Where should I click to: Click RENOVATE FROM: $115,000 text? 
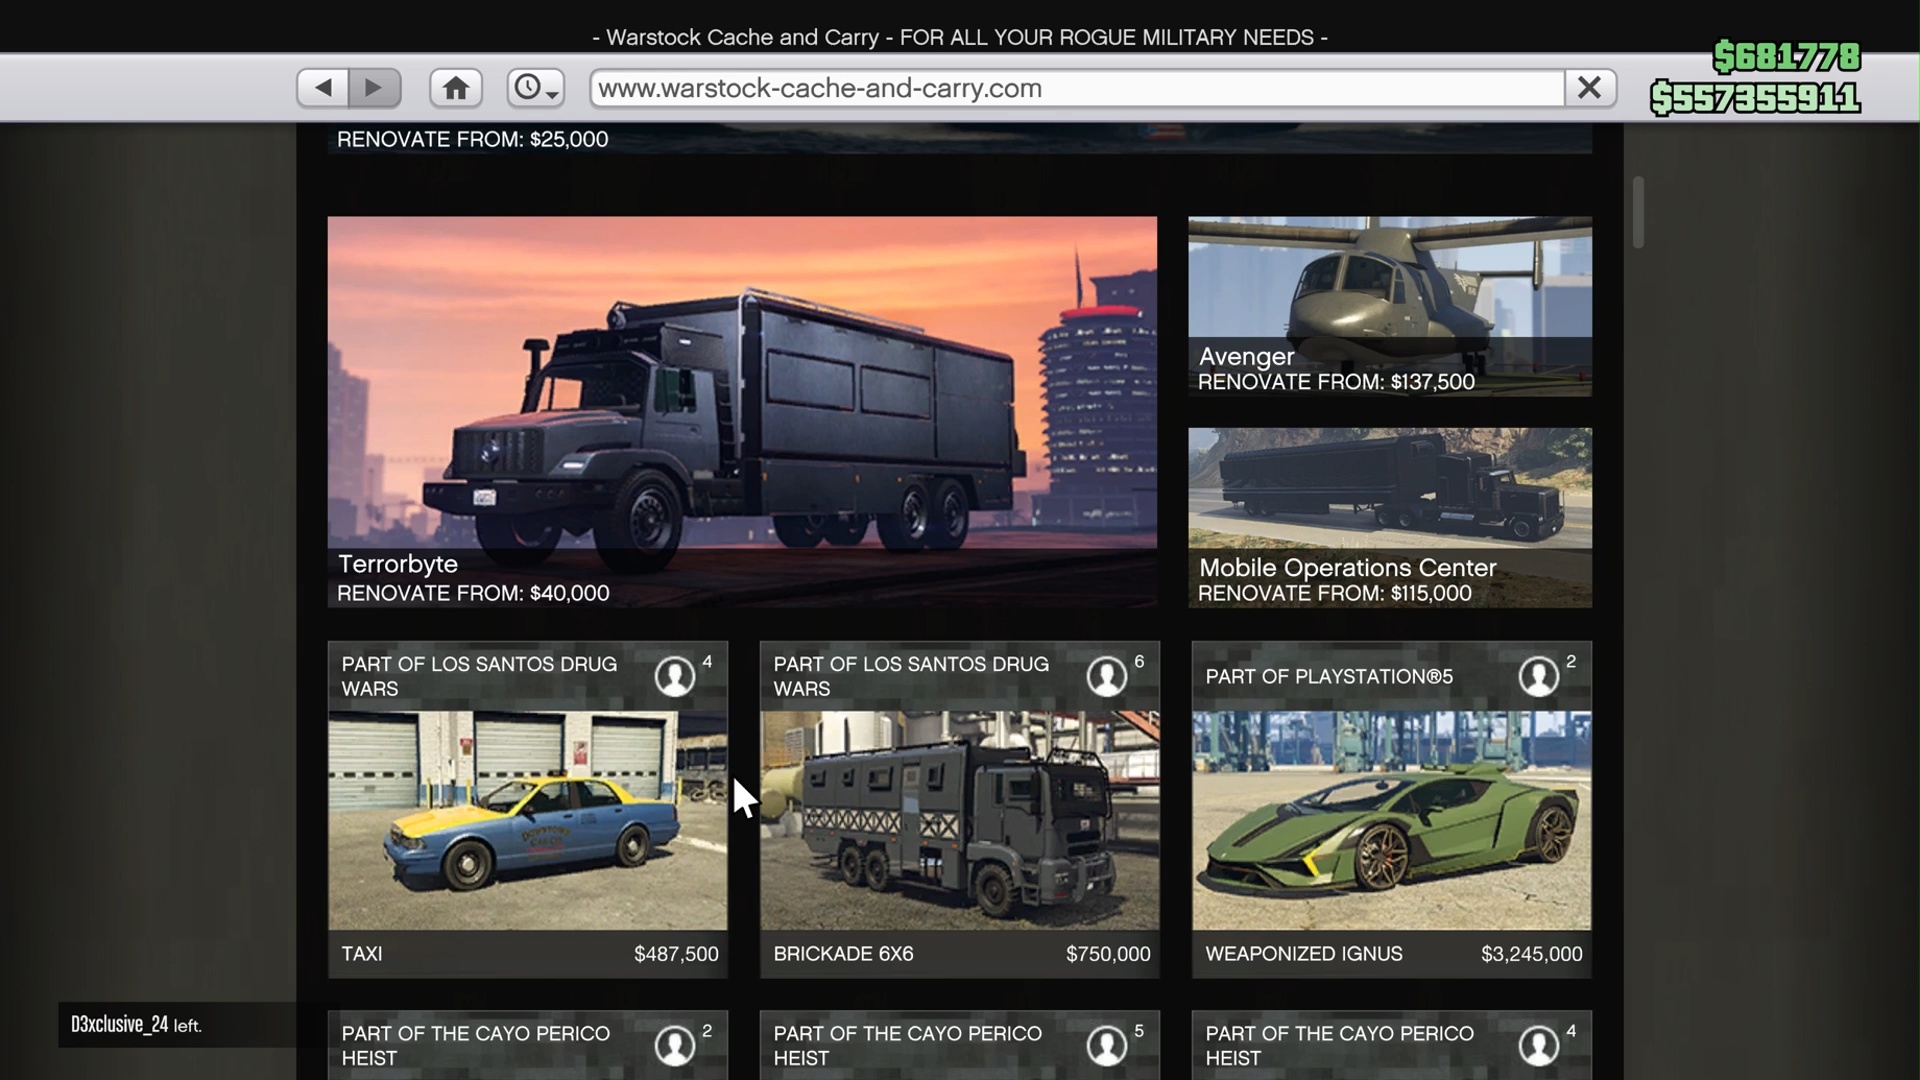(x=1335, y=593)
